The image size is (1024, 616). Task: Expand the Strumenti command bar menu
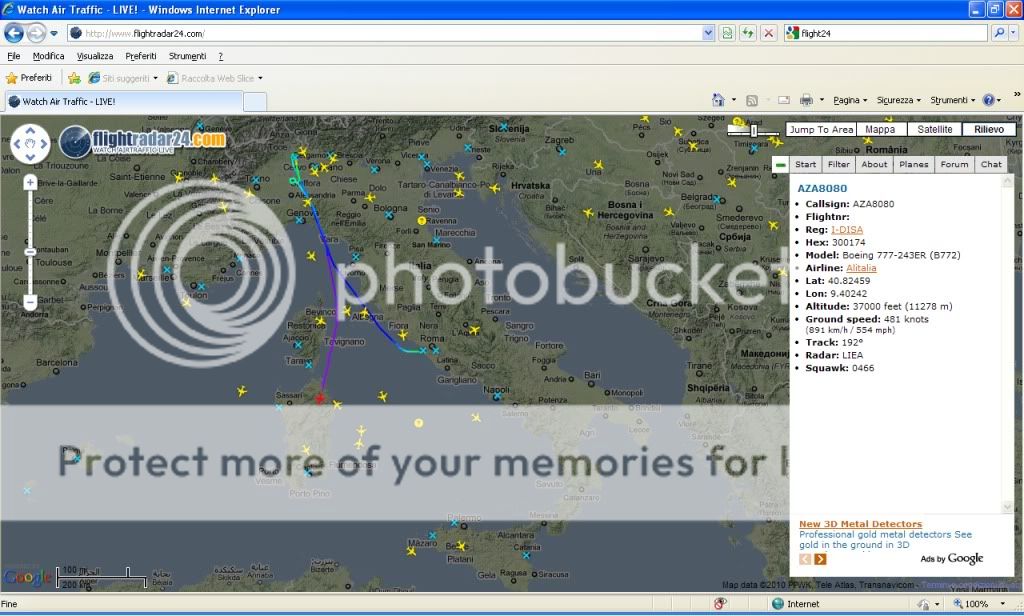(952, 100)
